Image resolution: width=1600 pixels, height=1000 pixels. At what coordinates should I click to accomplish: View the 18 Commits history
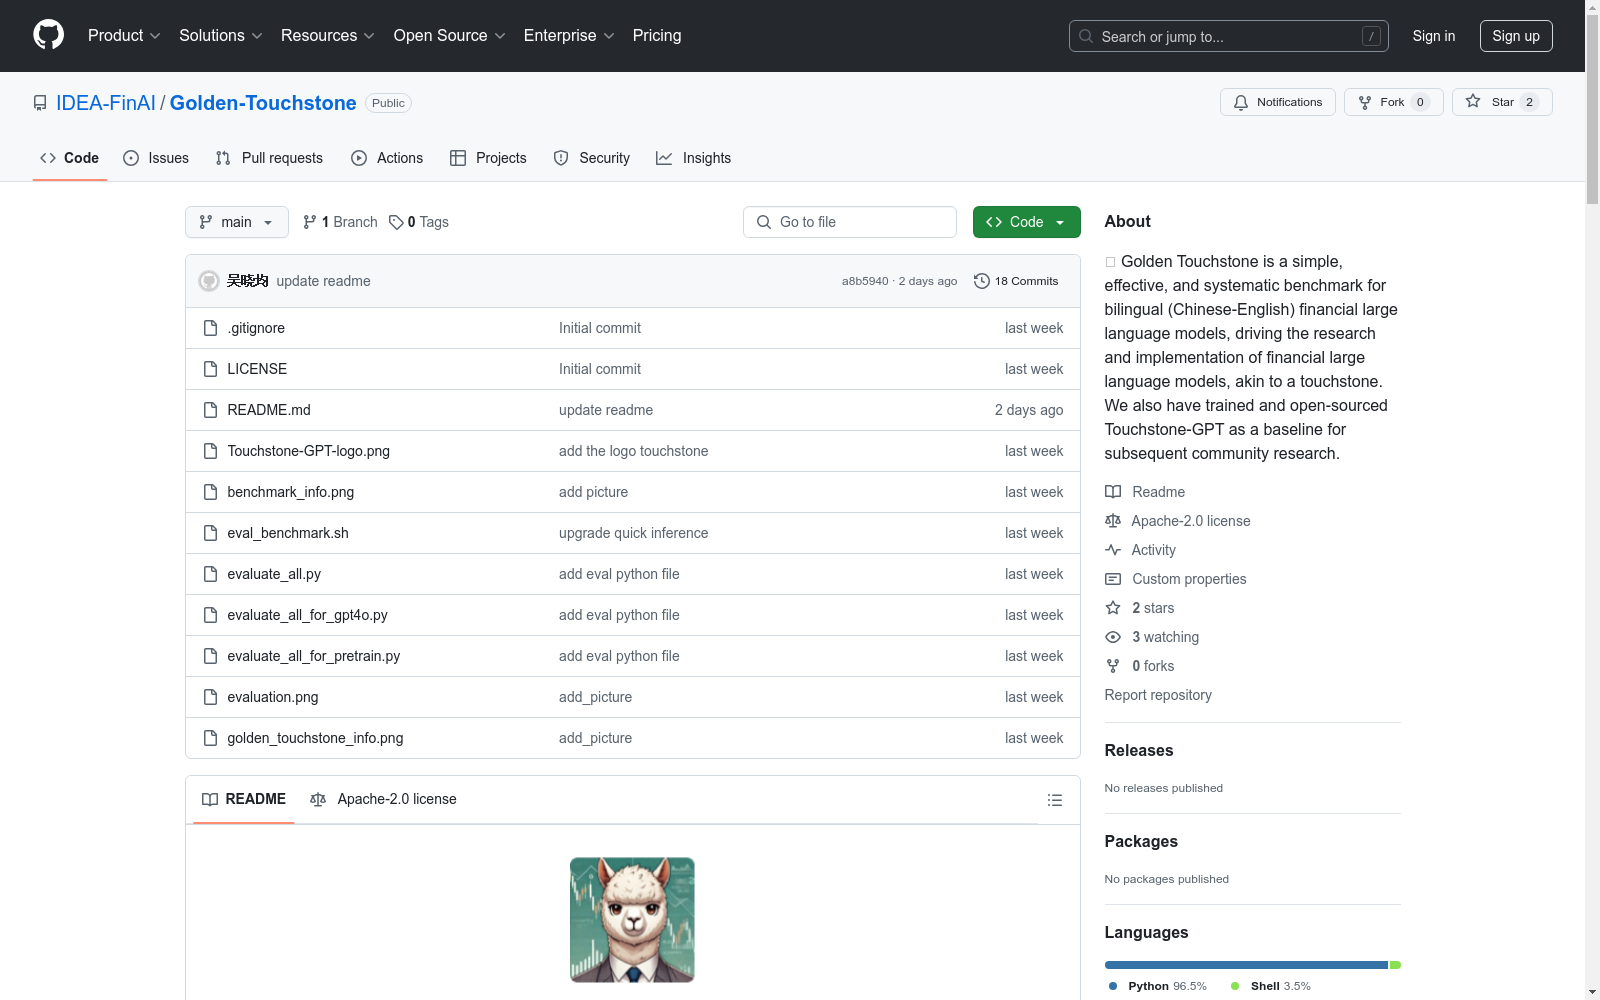(1016, 281)
